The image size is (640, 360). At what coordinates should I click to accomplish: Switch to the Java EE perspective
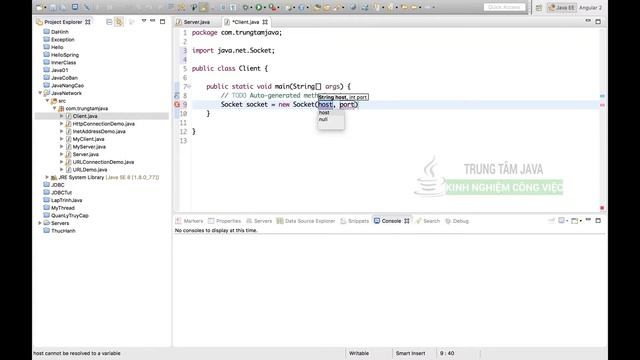(x=562, y=8)
